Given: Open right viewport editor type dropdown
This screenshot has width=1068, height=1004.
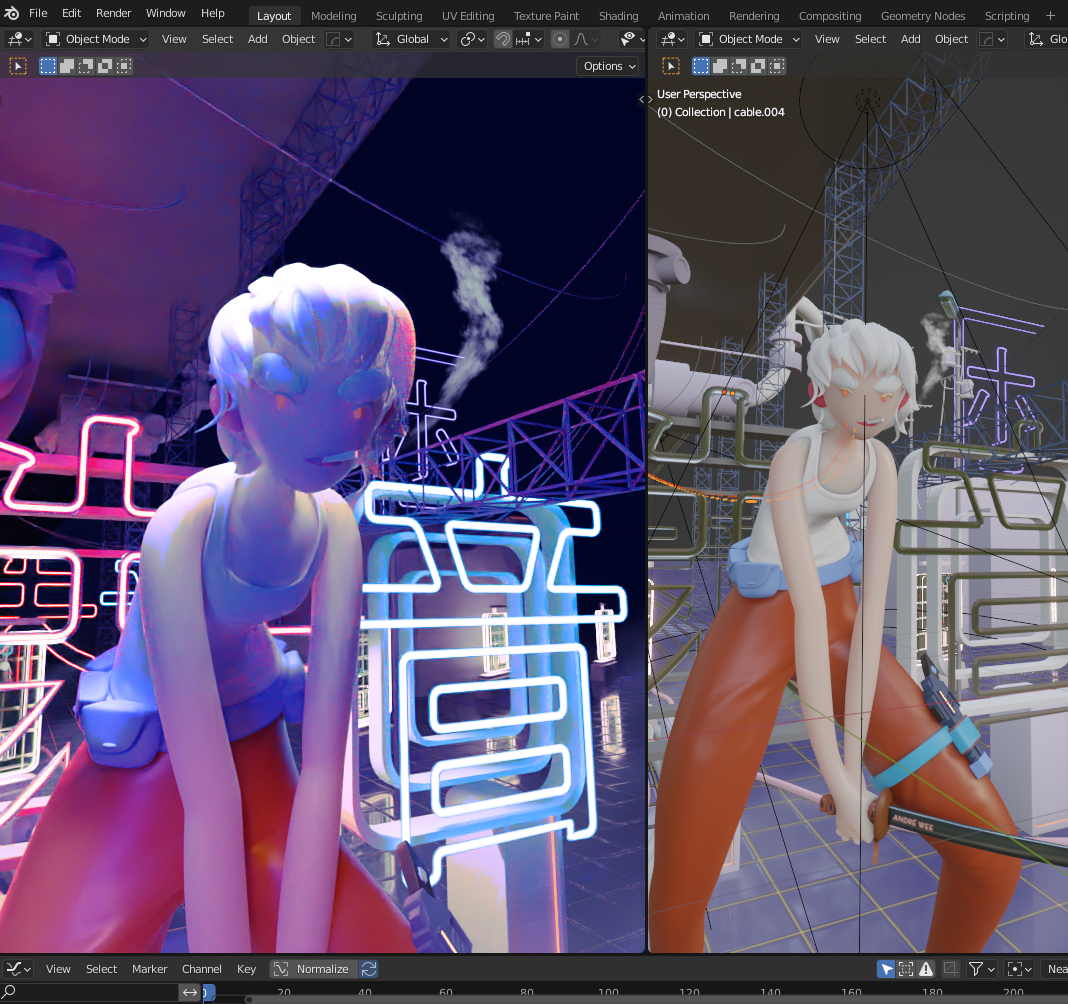Looking at the screenshot, I should click(x=672, y=39).
